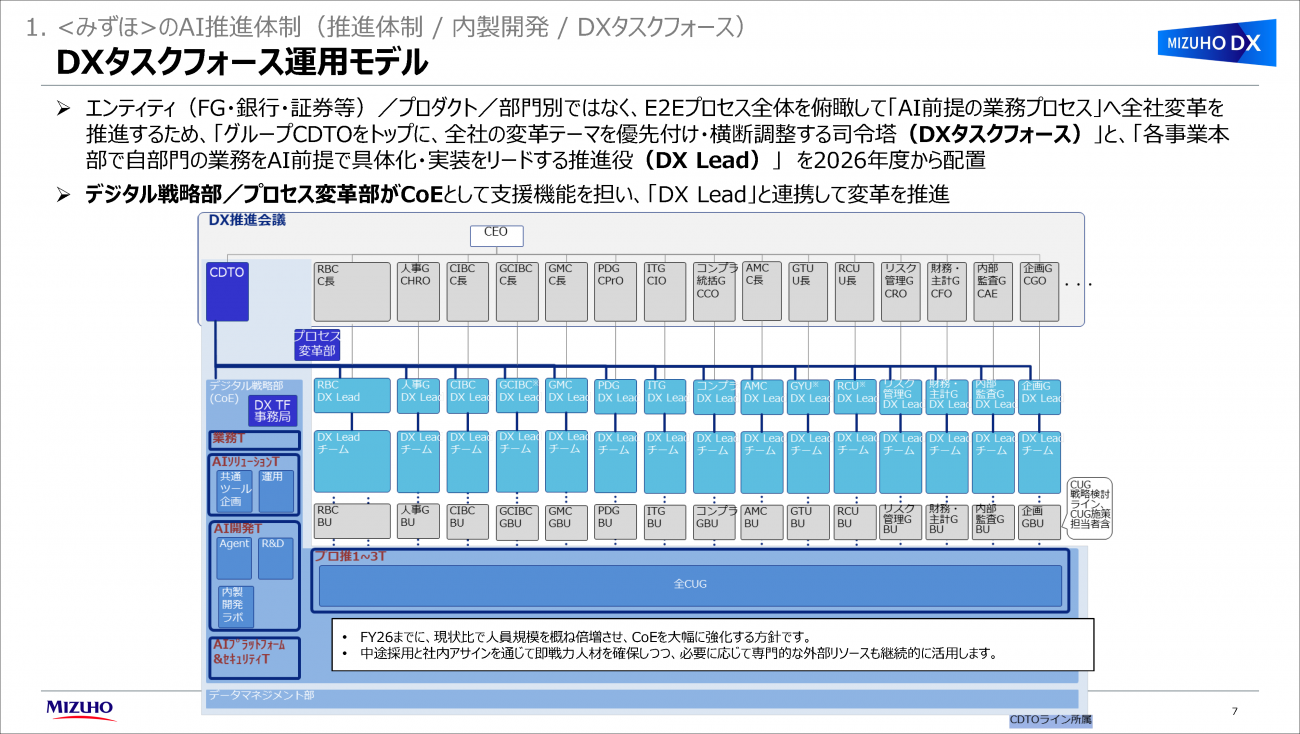Select the slide title DXタスクフォース運用モデル
Viewport: 1300px width, 734px height.
pyautogui.click(x=241, y=63)
